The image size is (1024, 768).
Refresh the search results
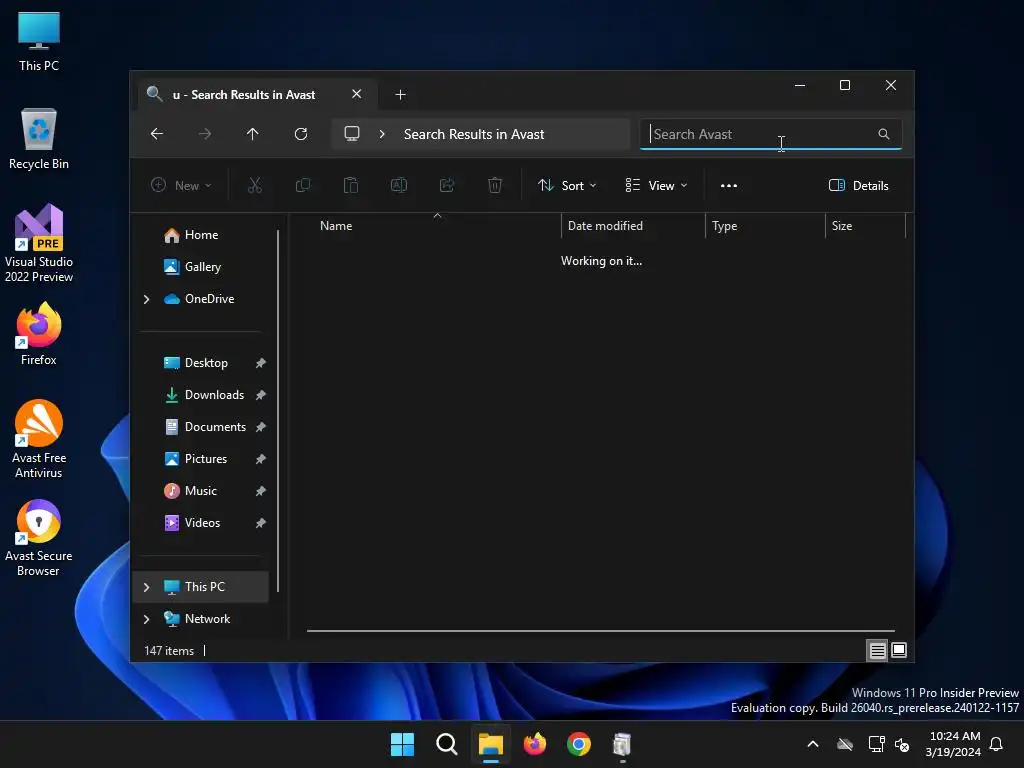301,134
